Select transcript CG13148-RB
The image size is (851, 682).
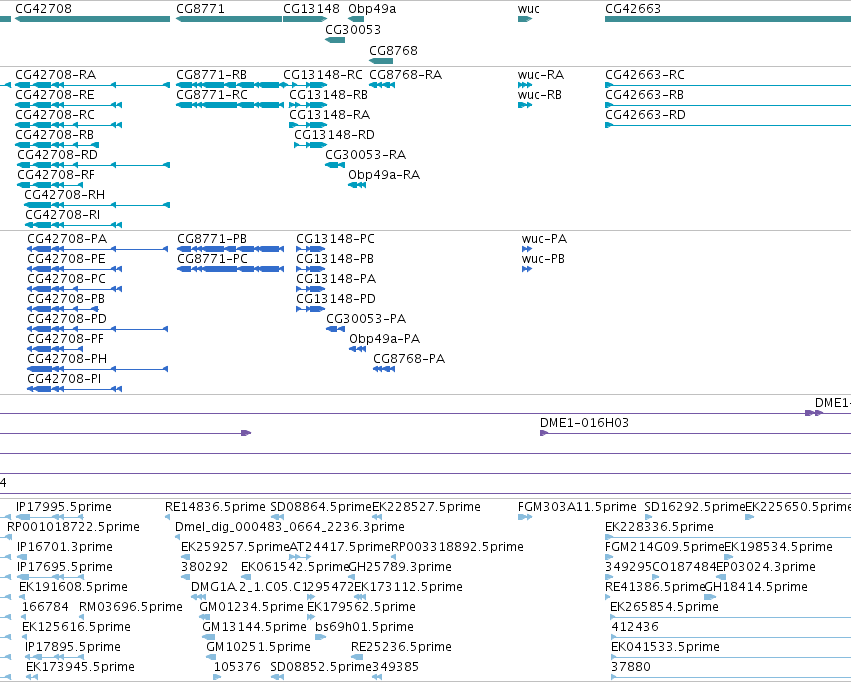pyautogui.click(x=328, y=95)
